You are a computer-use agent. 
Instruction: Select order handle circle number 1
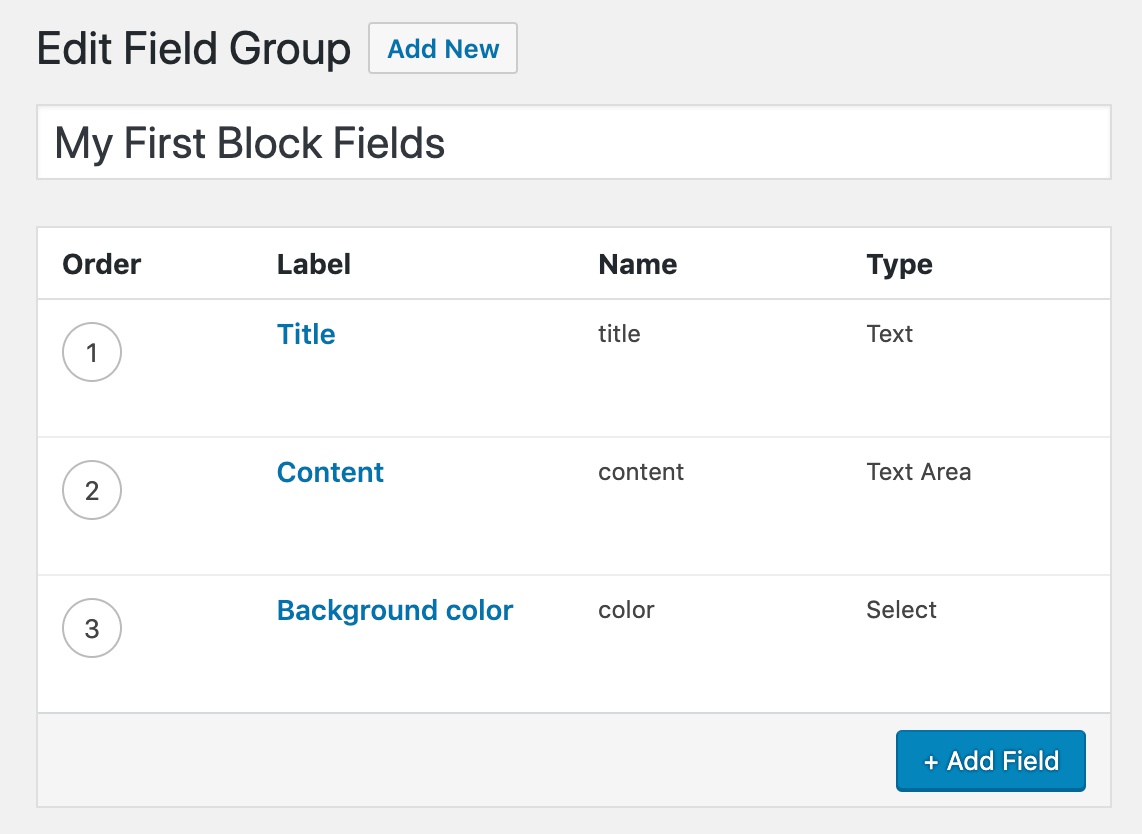(x=92, y=352)
